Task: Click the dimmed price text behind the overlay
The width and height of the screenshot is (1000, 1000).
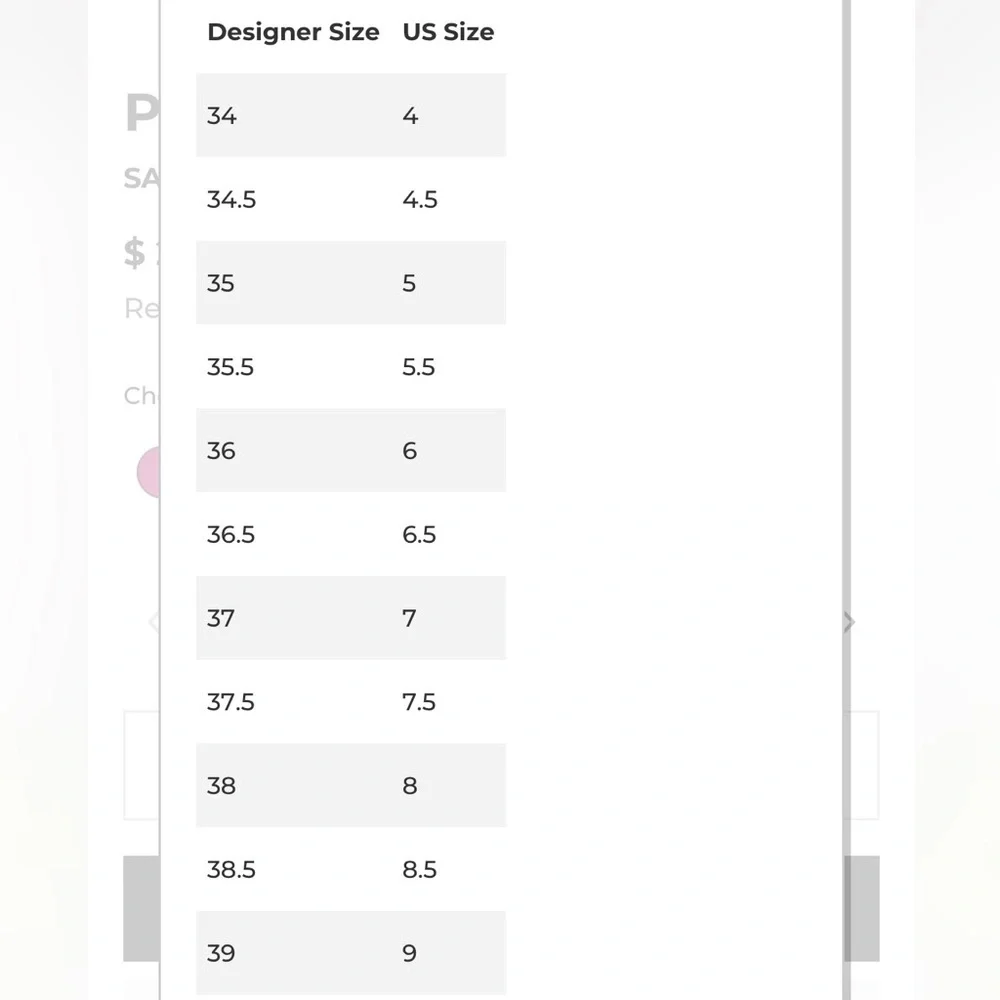Action: click(141, 253)
